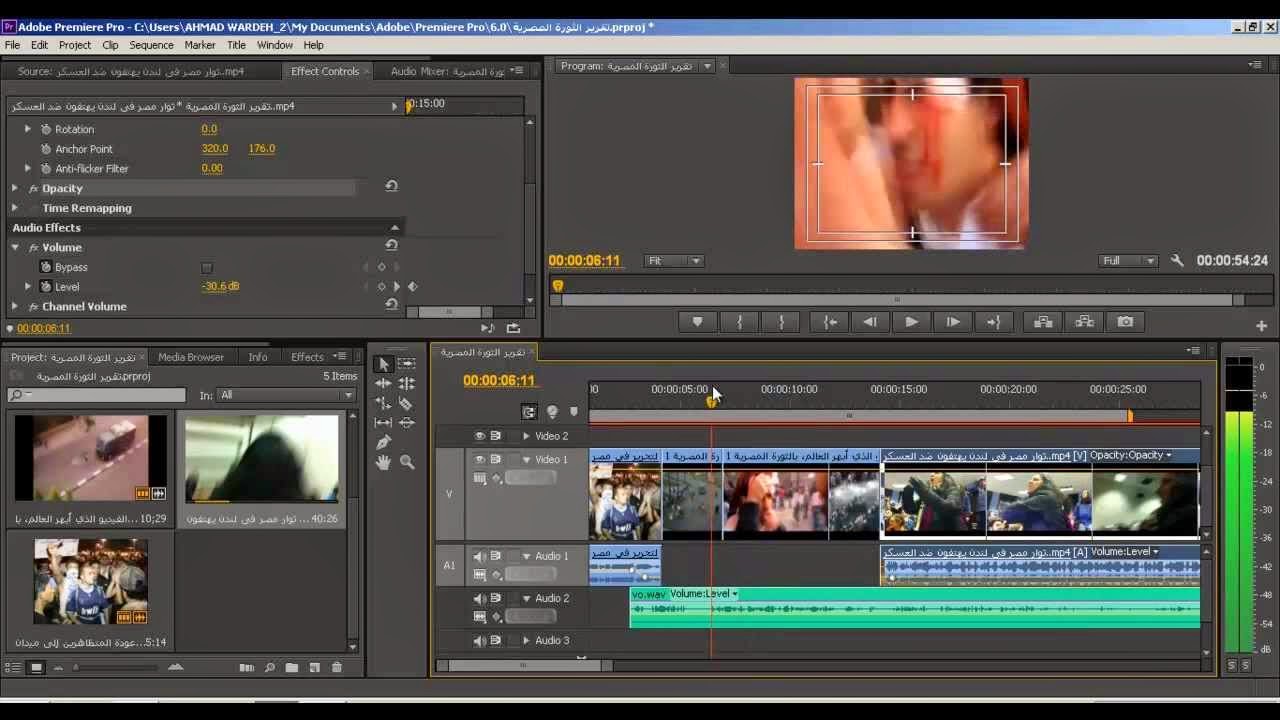Image resolution: width=1280 pixels, height=720 pixels.
Task: Switch Project panel to list view
Action: click(x=13, y=668)
